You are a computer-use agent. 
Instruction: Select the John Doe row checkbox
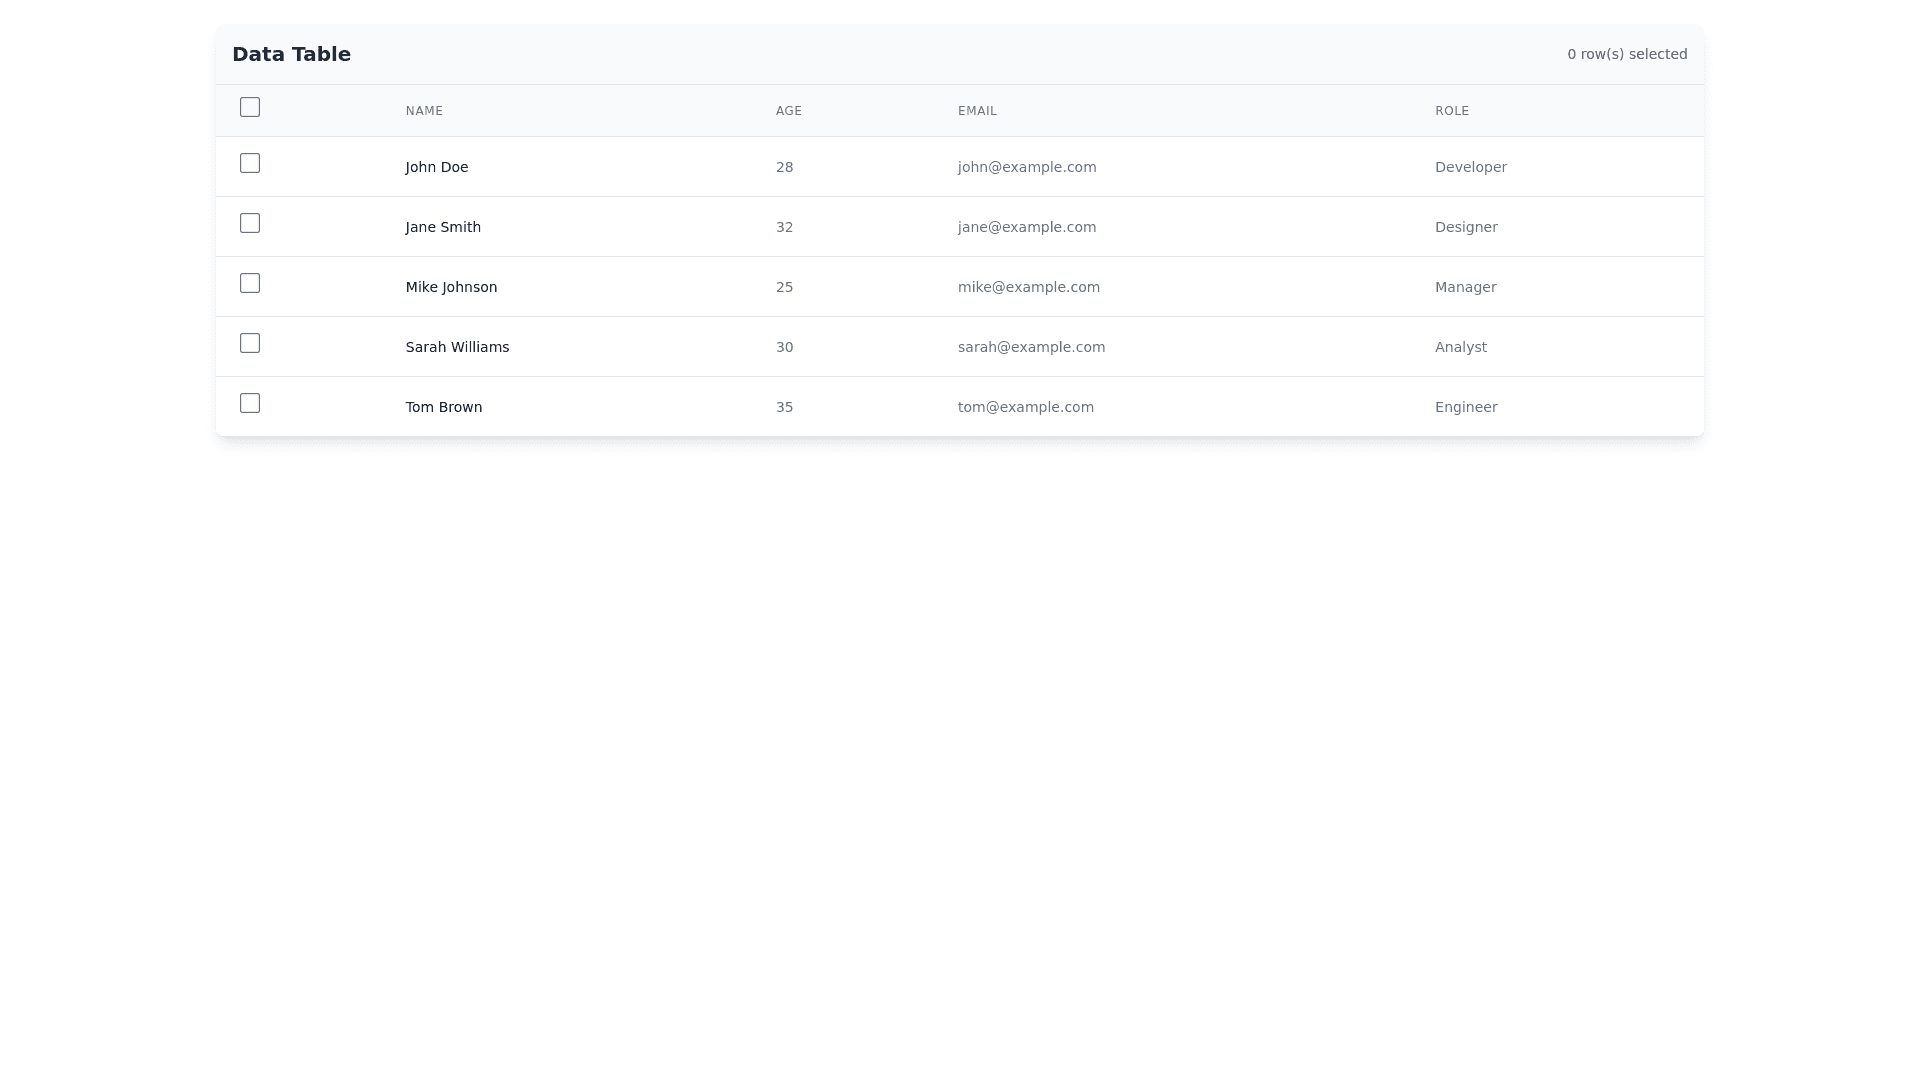(250, 163)
